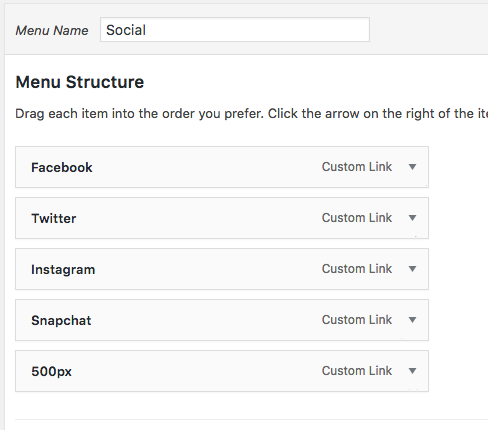488x430 pixels.
Task: Click the drag-order instruction text
Action: [251, 114]
